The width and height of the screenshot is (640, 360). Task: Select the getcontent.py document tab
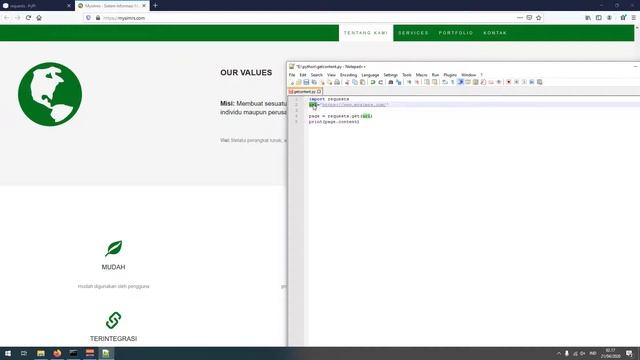[305, 91]
